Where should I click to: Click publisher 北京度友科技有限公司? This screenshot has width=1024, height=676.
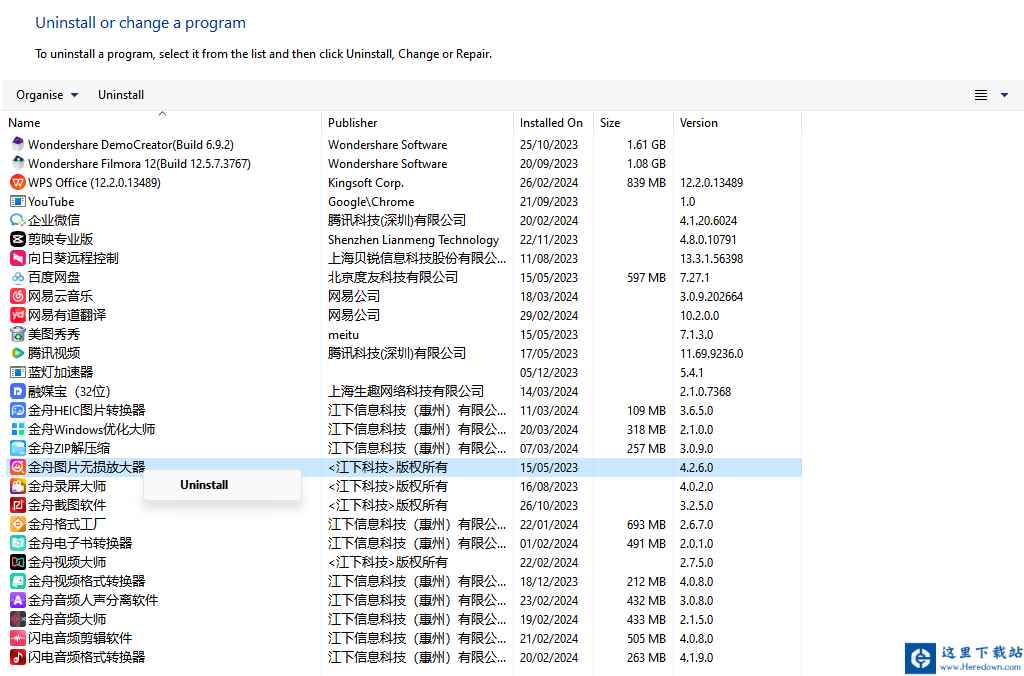click(393, 277)
